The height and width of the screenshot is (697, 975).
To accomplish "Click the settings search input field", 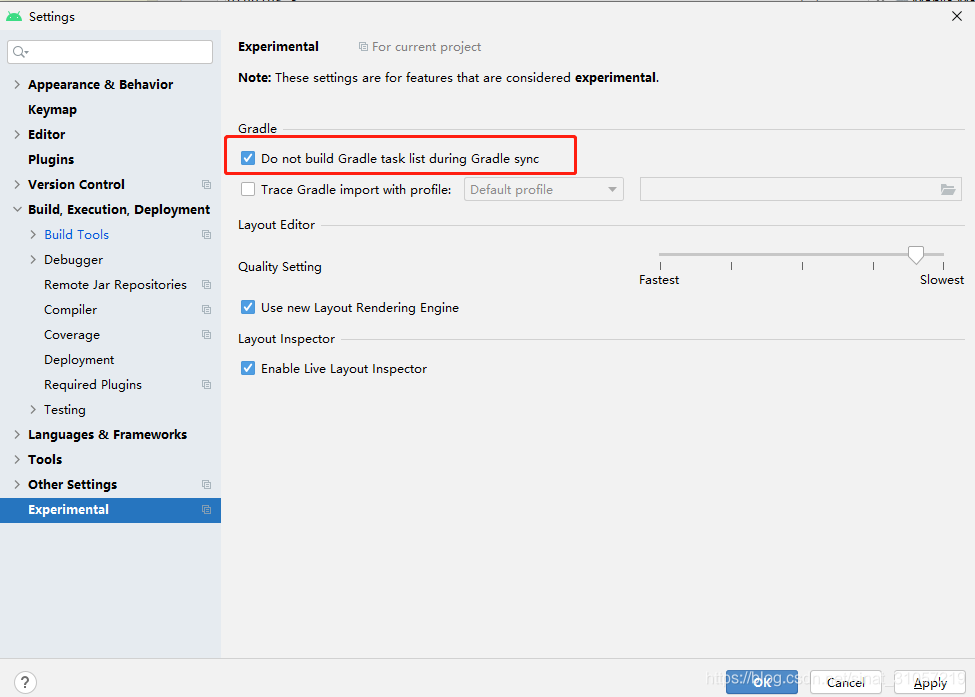I will tap(110, 52).
